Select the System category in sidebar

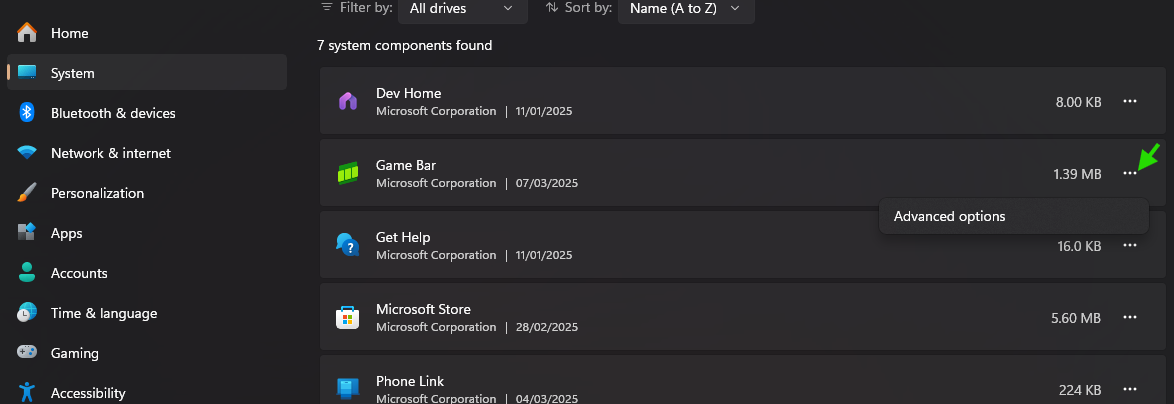[72, 73]
